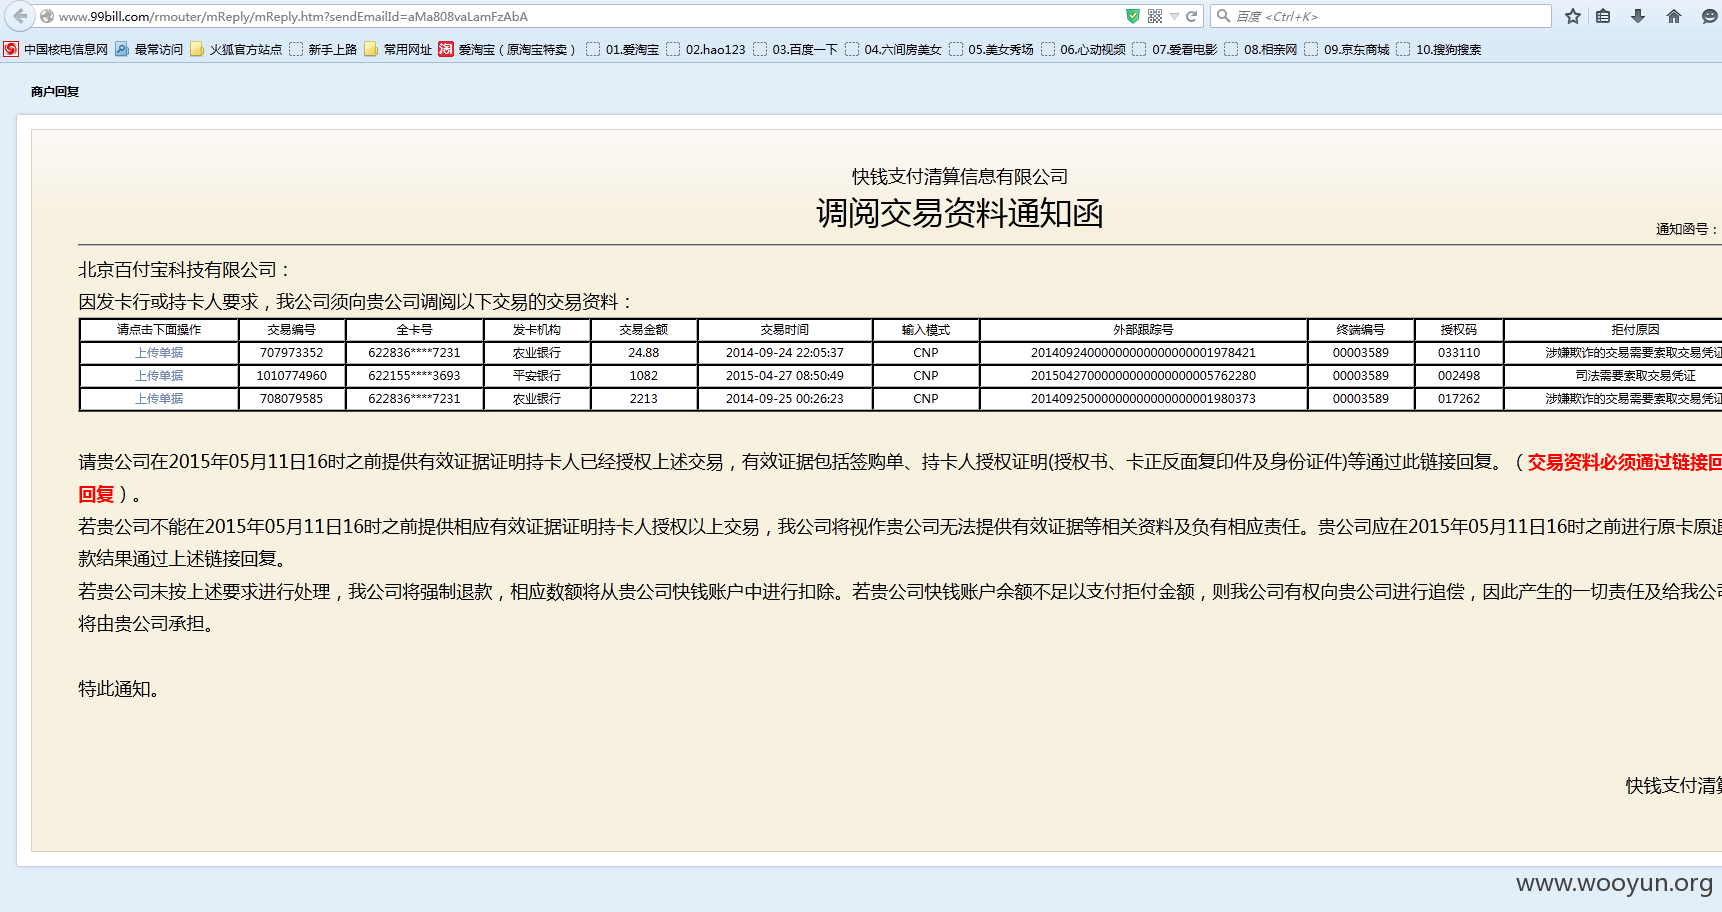
Task: Open the 最常访问 bookmark
Action: point(149,49)
